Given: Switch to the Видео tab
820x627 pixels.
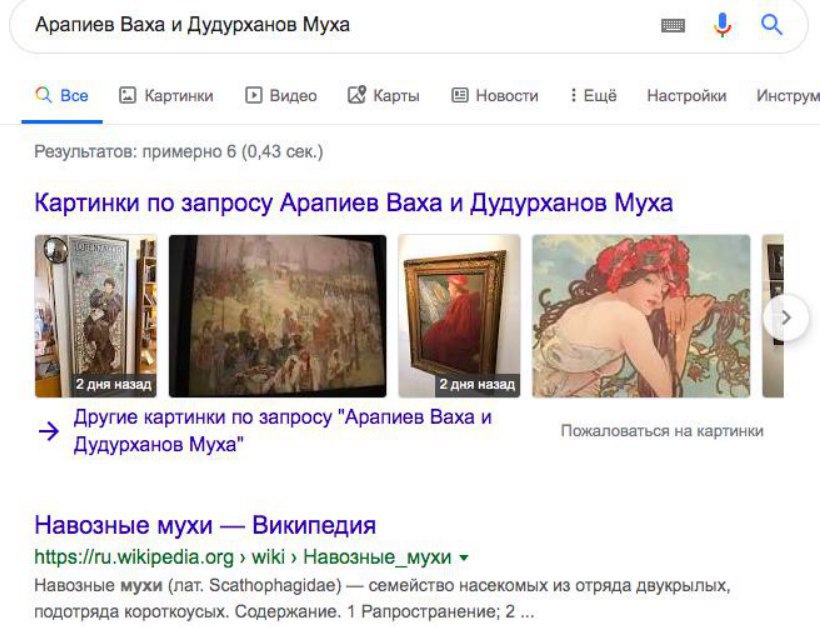Looking at the screenshot, I should pyautogui.click(x=281, y=96).
